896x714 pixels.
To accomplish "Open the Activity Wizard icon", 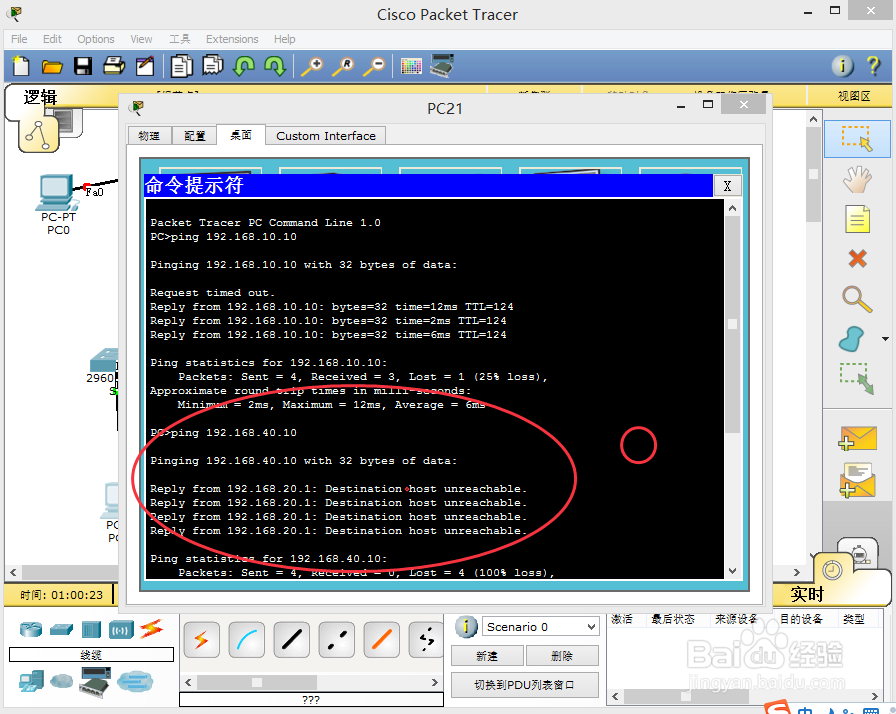I will [x=145, y=66].
